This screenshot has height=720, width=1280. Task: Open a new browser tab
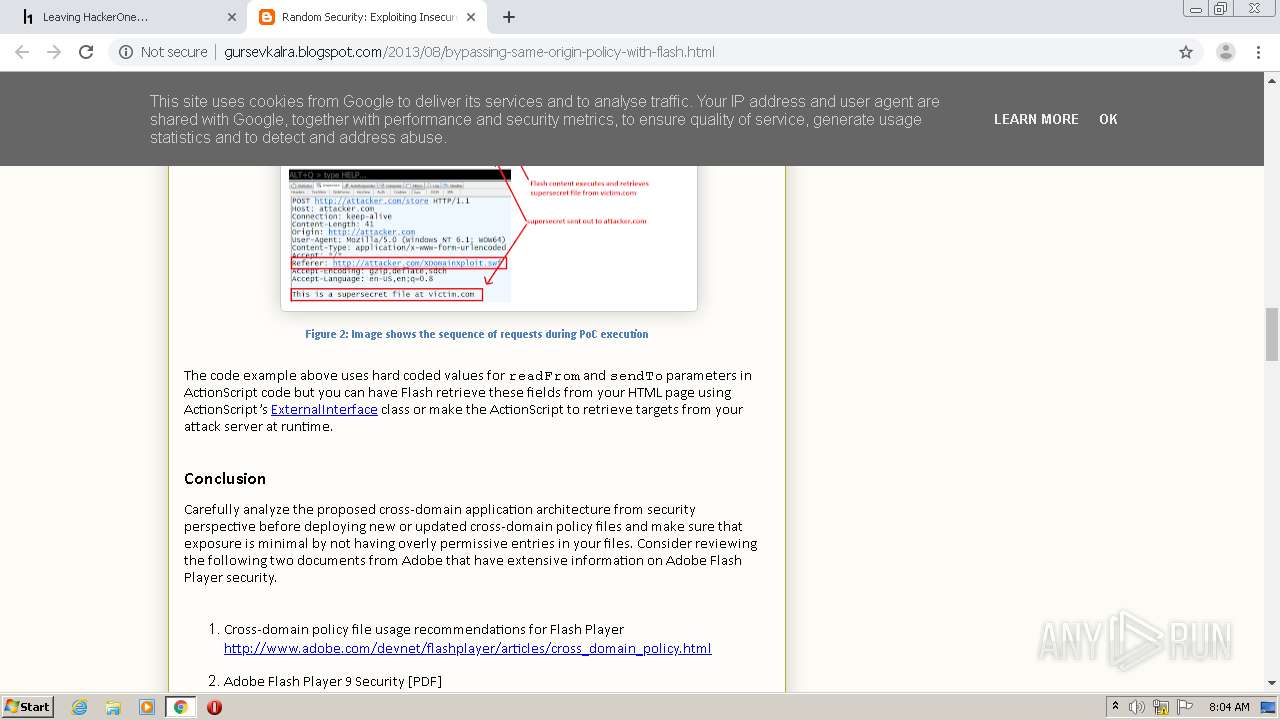click(x=509, y=17)
